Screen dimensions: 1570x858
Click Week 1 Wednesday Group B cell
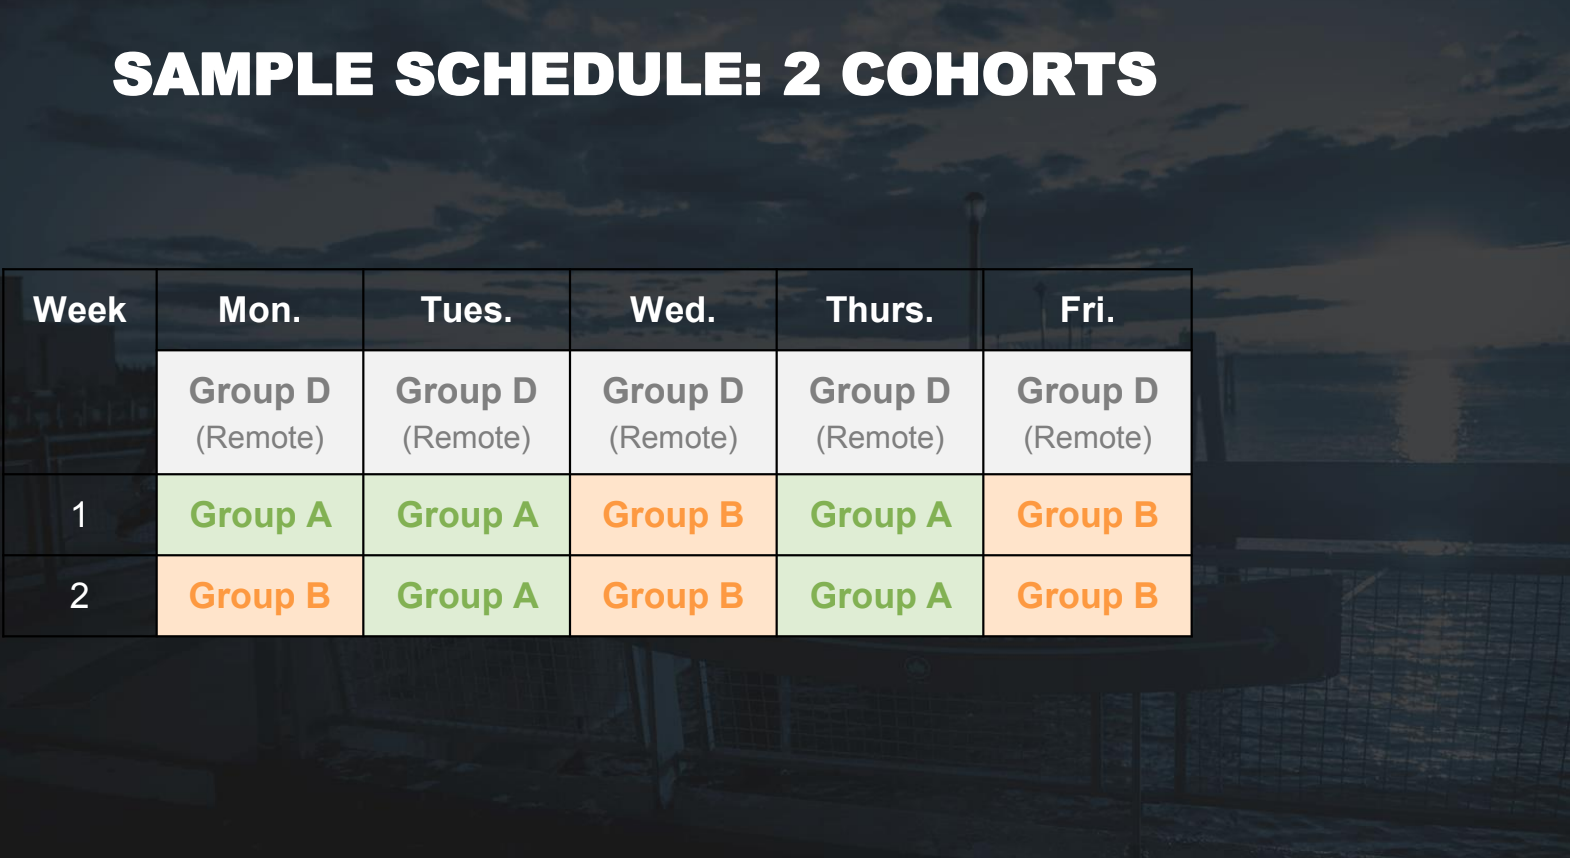(x=673, y=515)
